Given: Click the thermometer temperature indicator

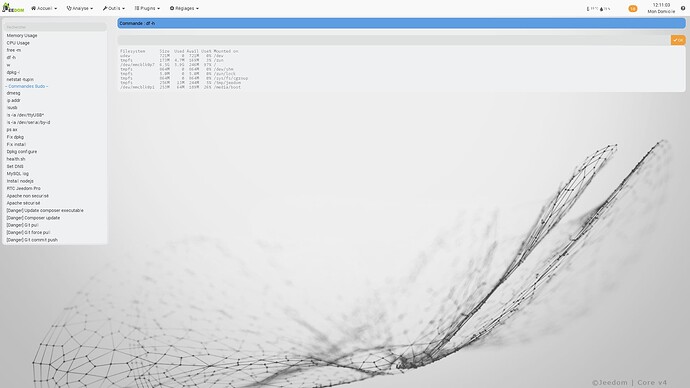Looking at the screenshot, I should [x=592, y=9].
